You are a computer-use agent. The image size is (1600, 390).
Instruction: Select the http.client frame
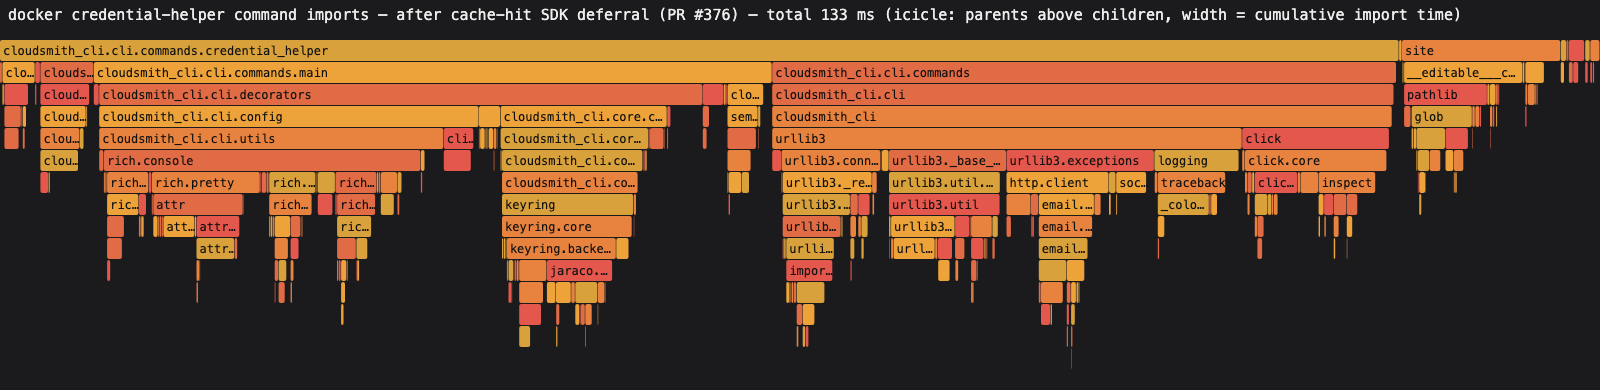point(1057,183)
